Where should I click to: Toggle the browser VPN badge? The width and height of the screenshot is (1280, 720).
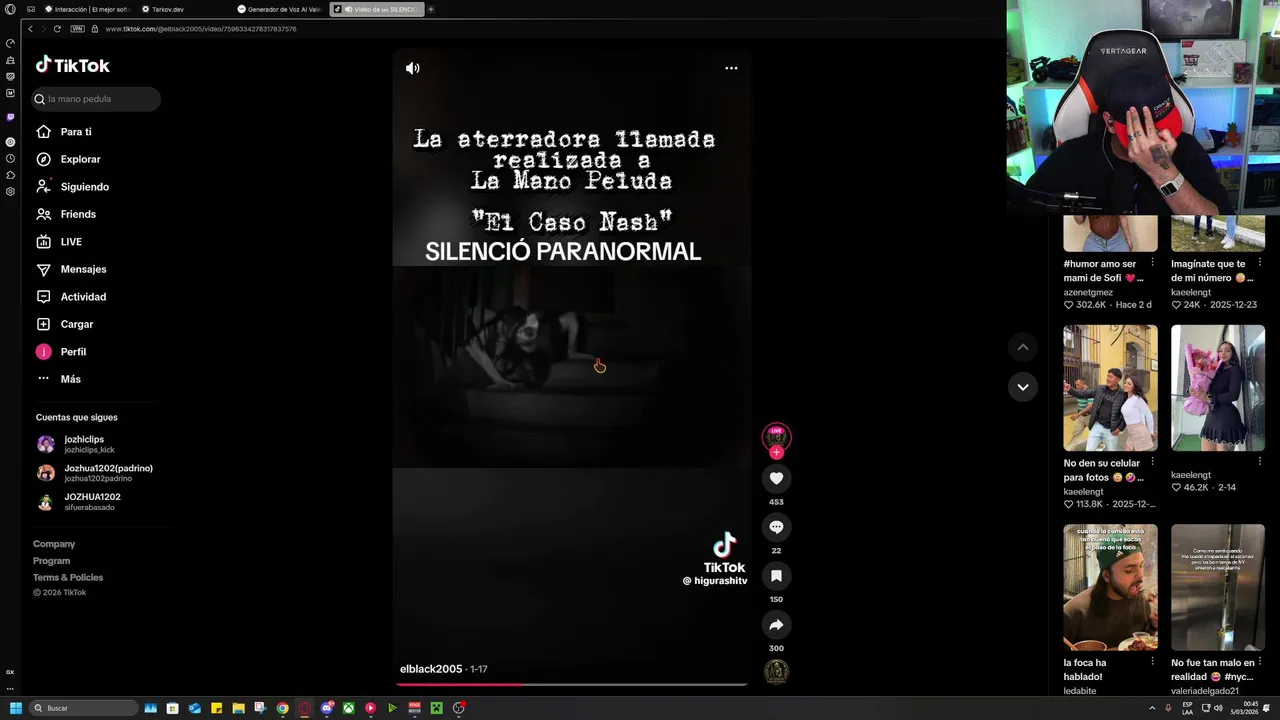[77, 29]
